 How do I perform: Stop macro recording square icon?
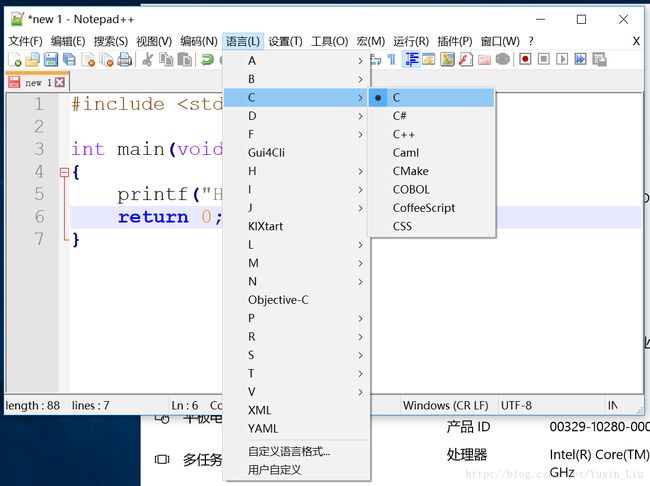543,59
